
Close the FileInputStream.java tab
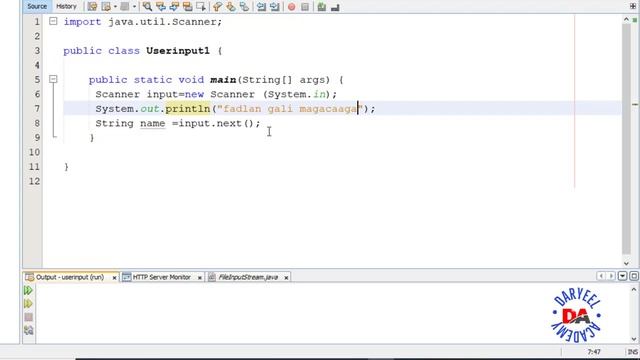tap(286, 278)
